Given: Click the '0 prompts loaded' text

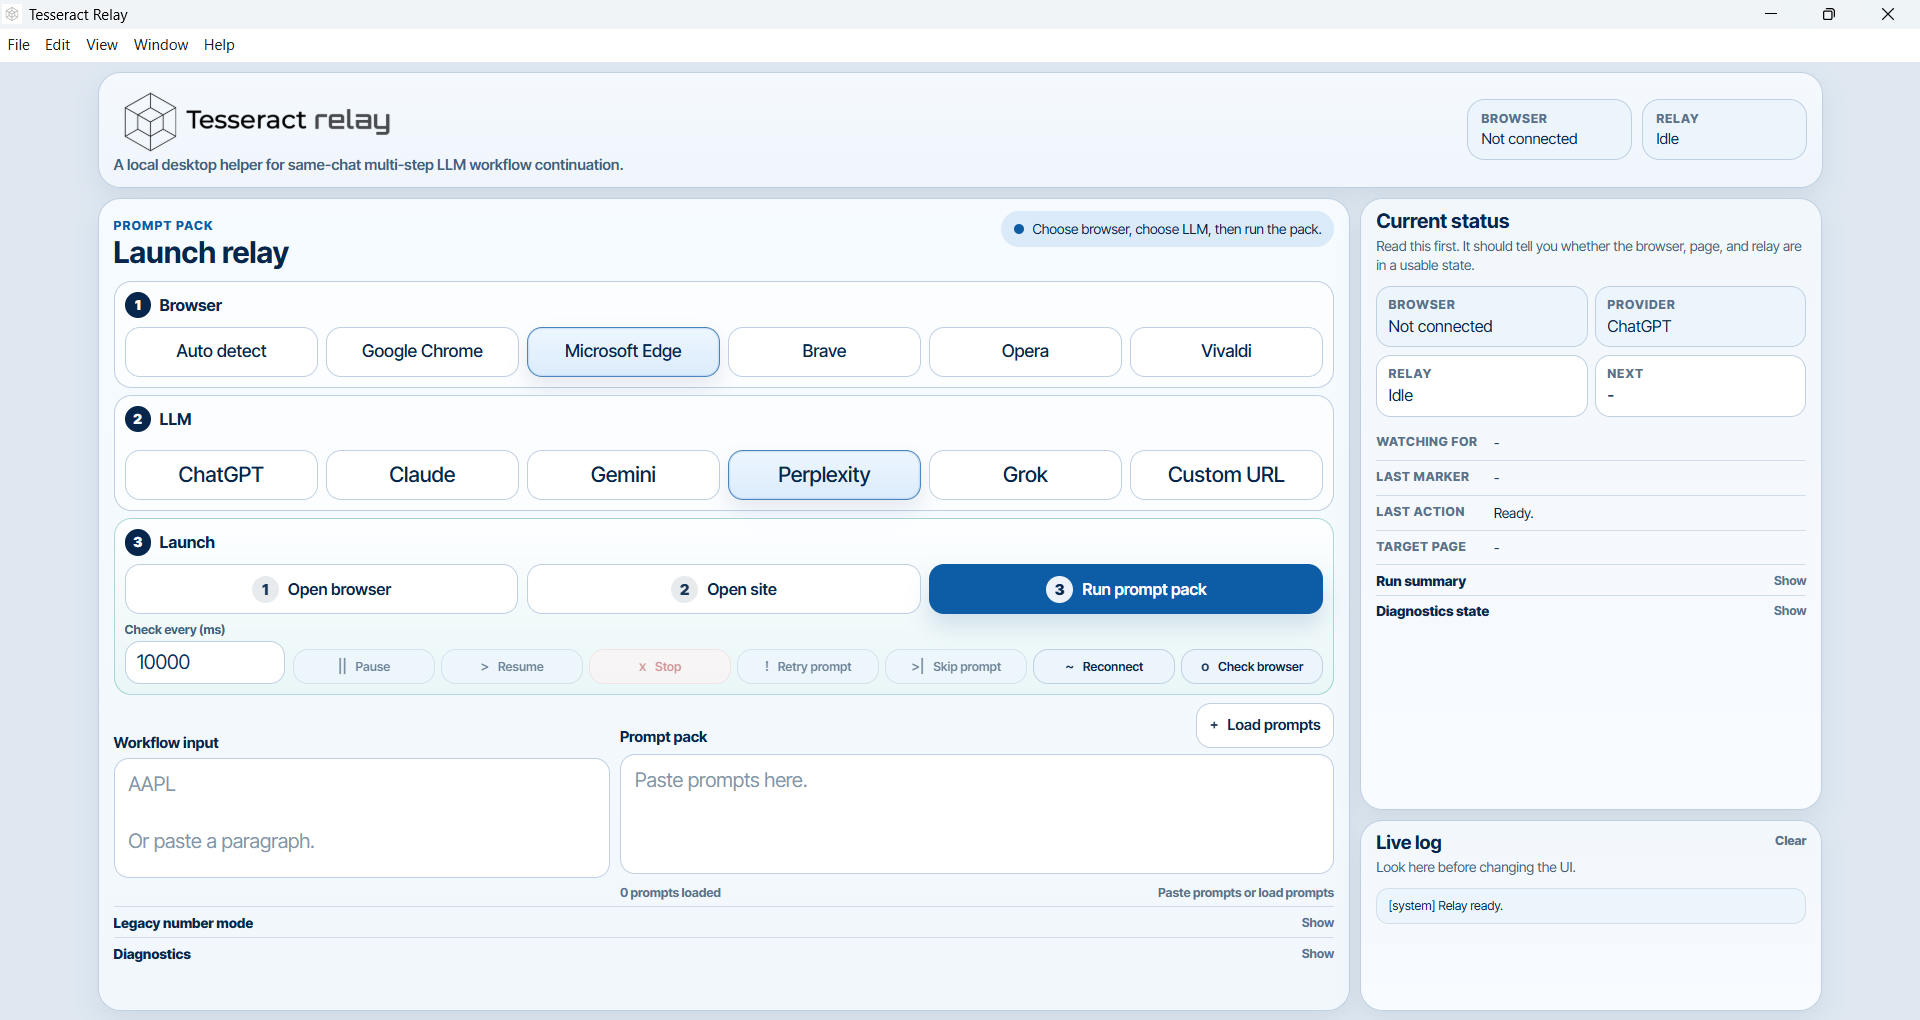Looking at the screenshot, I should (x=670, y=893).
